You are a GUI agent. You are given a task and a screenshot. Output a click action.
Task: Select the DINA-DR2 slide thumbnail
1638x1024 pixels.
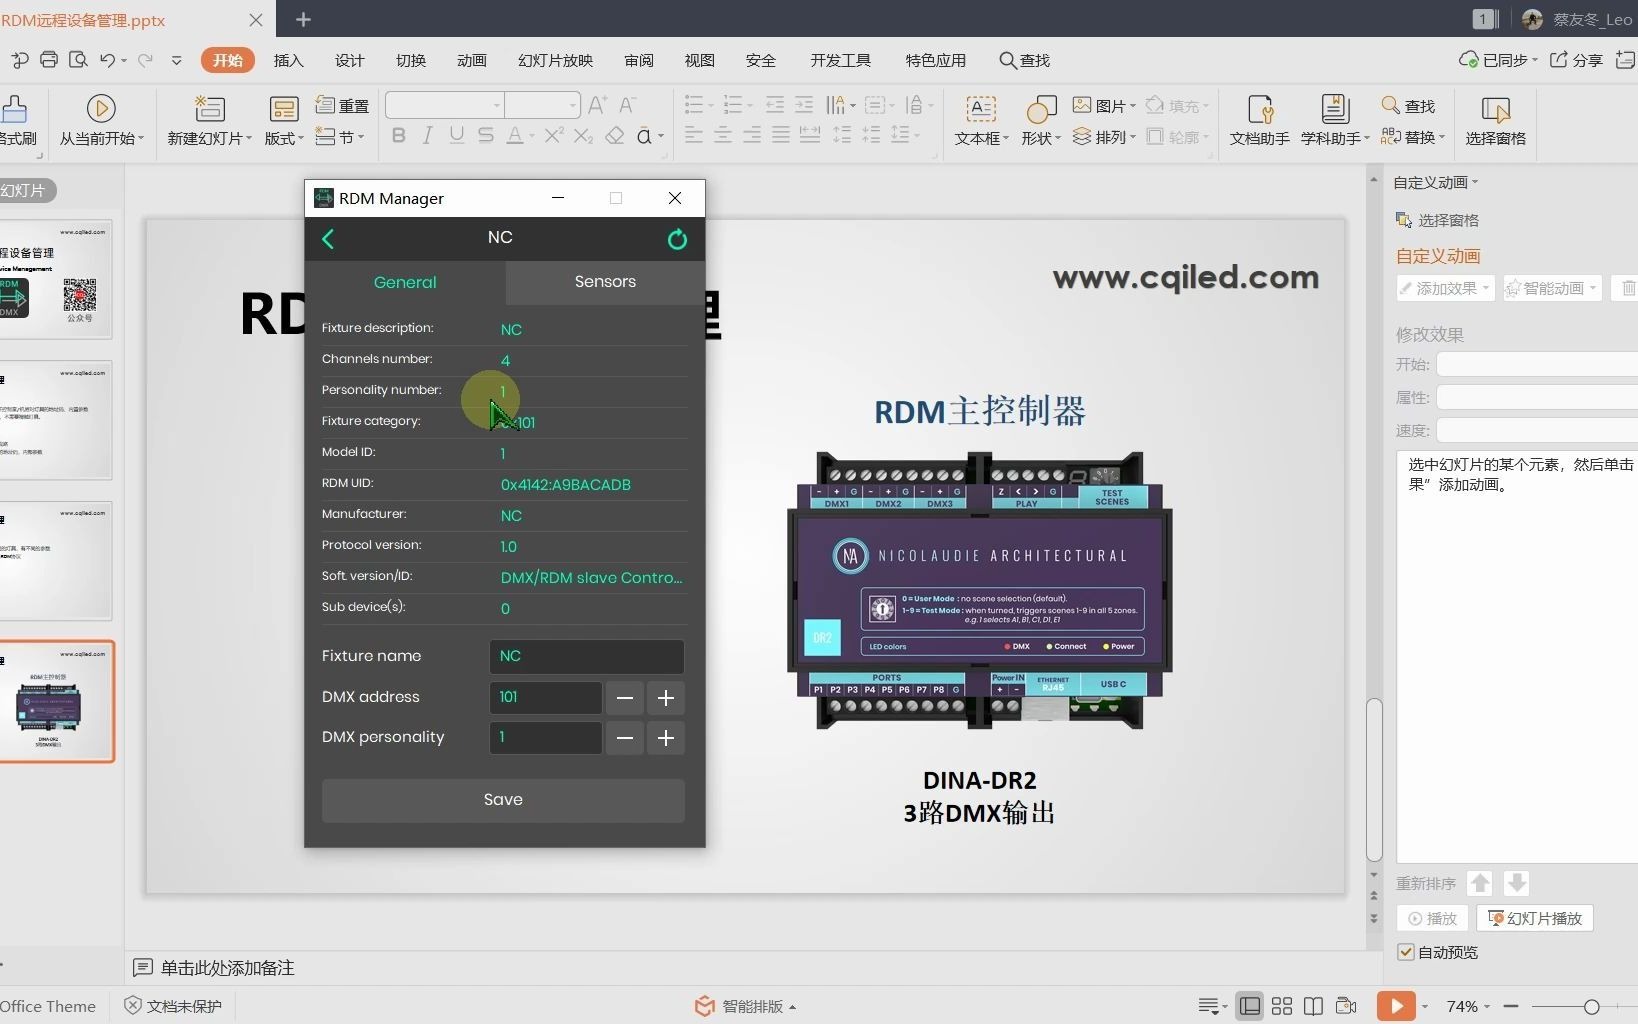(x=57, y=701)
